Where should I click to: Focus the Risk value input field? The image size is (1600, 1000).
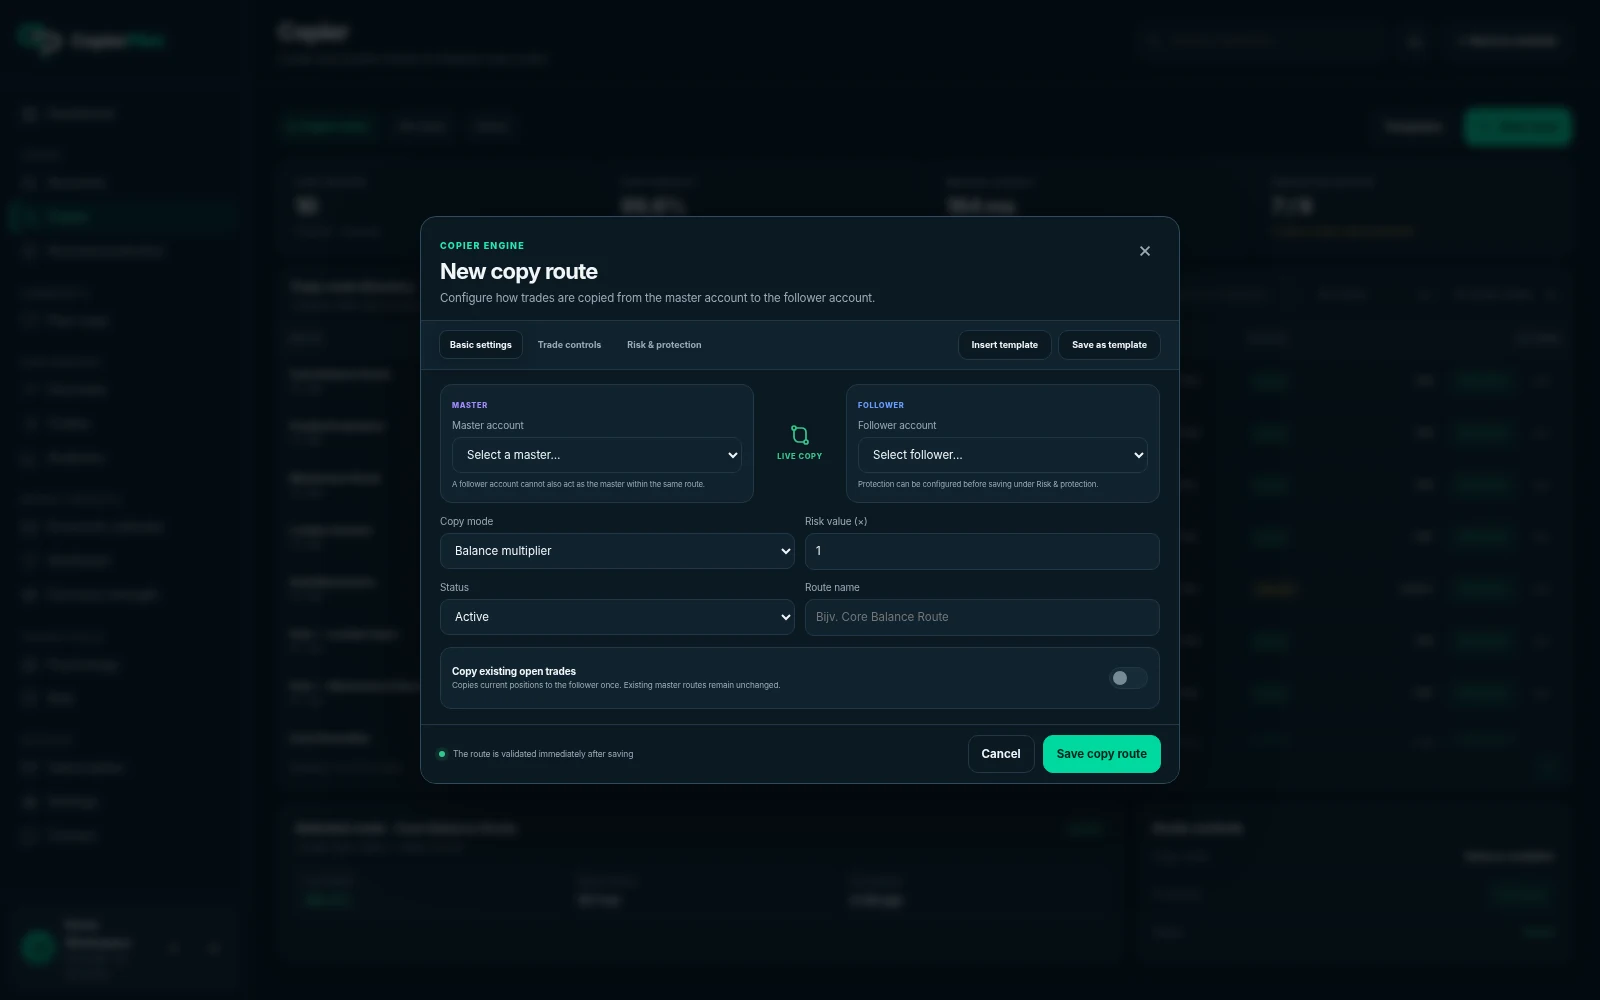pos(982,551)
